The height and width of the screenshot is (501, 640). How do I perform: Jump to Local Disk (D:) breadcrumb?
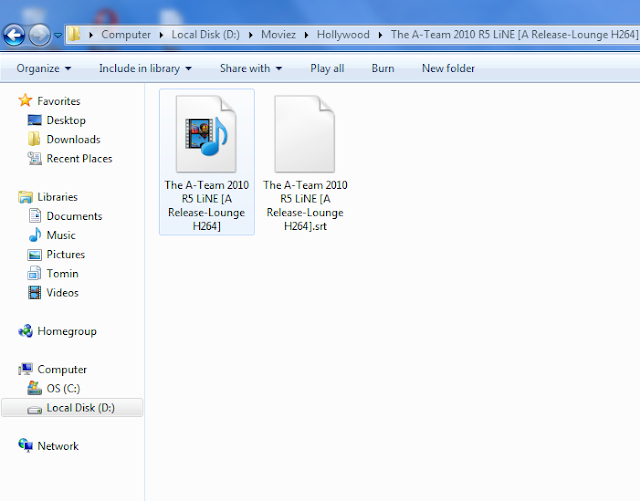click(x=205, y=35)
